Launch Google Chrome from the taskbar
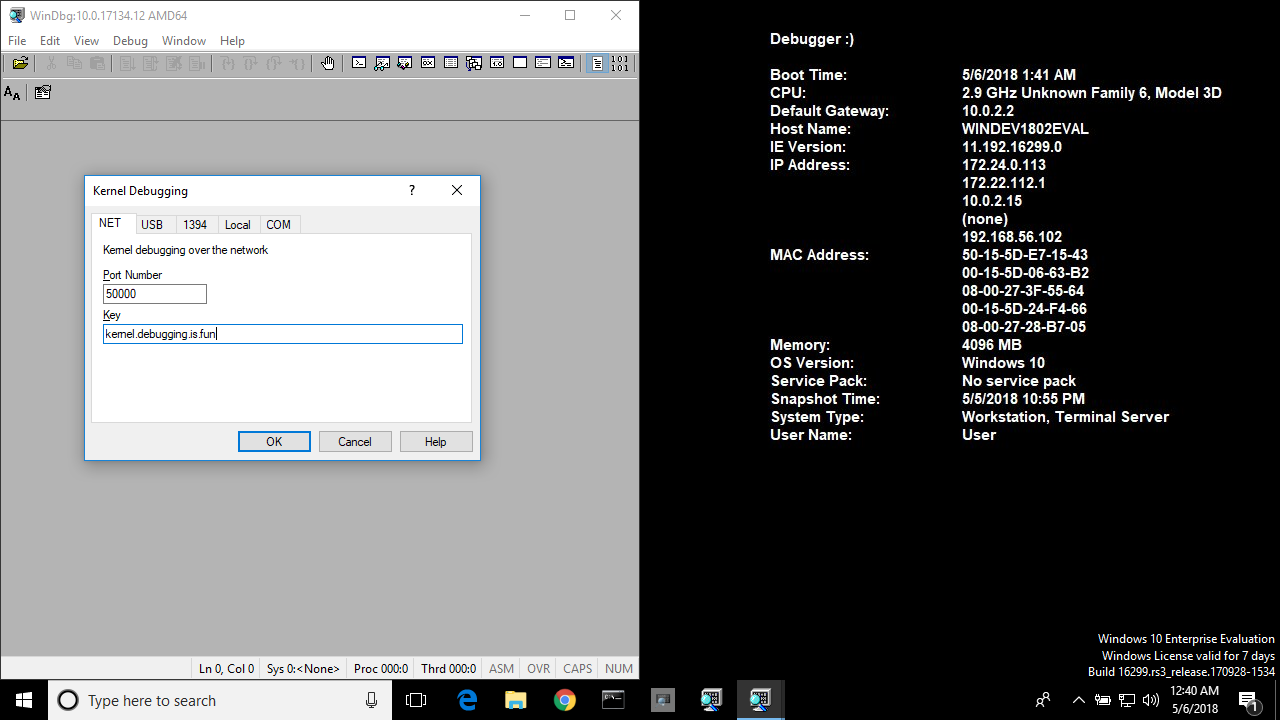 (565, 700)
